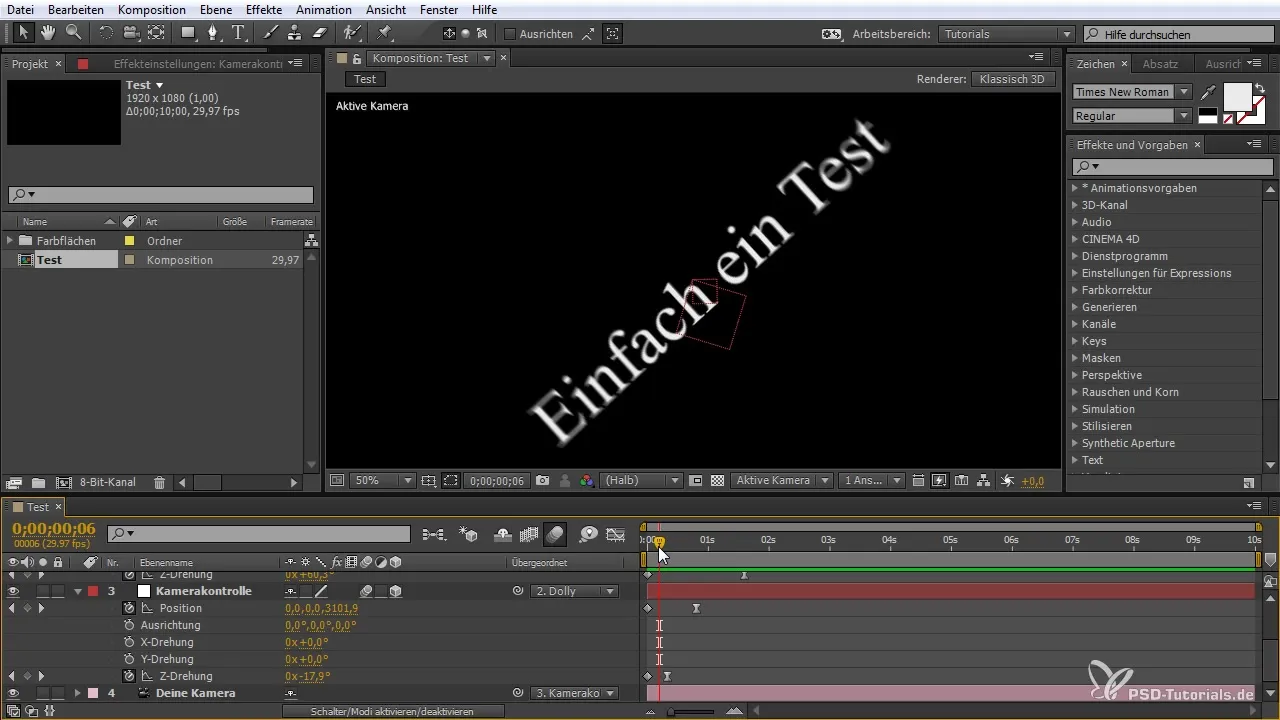Click the white text fill color swatch
The image size is (1280, 720).
pyautogui.click(x=1237, y=96)
